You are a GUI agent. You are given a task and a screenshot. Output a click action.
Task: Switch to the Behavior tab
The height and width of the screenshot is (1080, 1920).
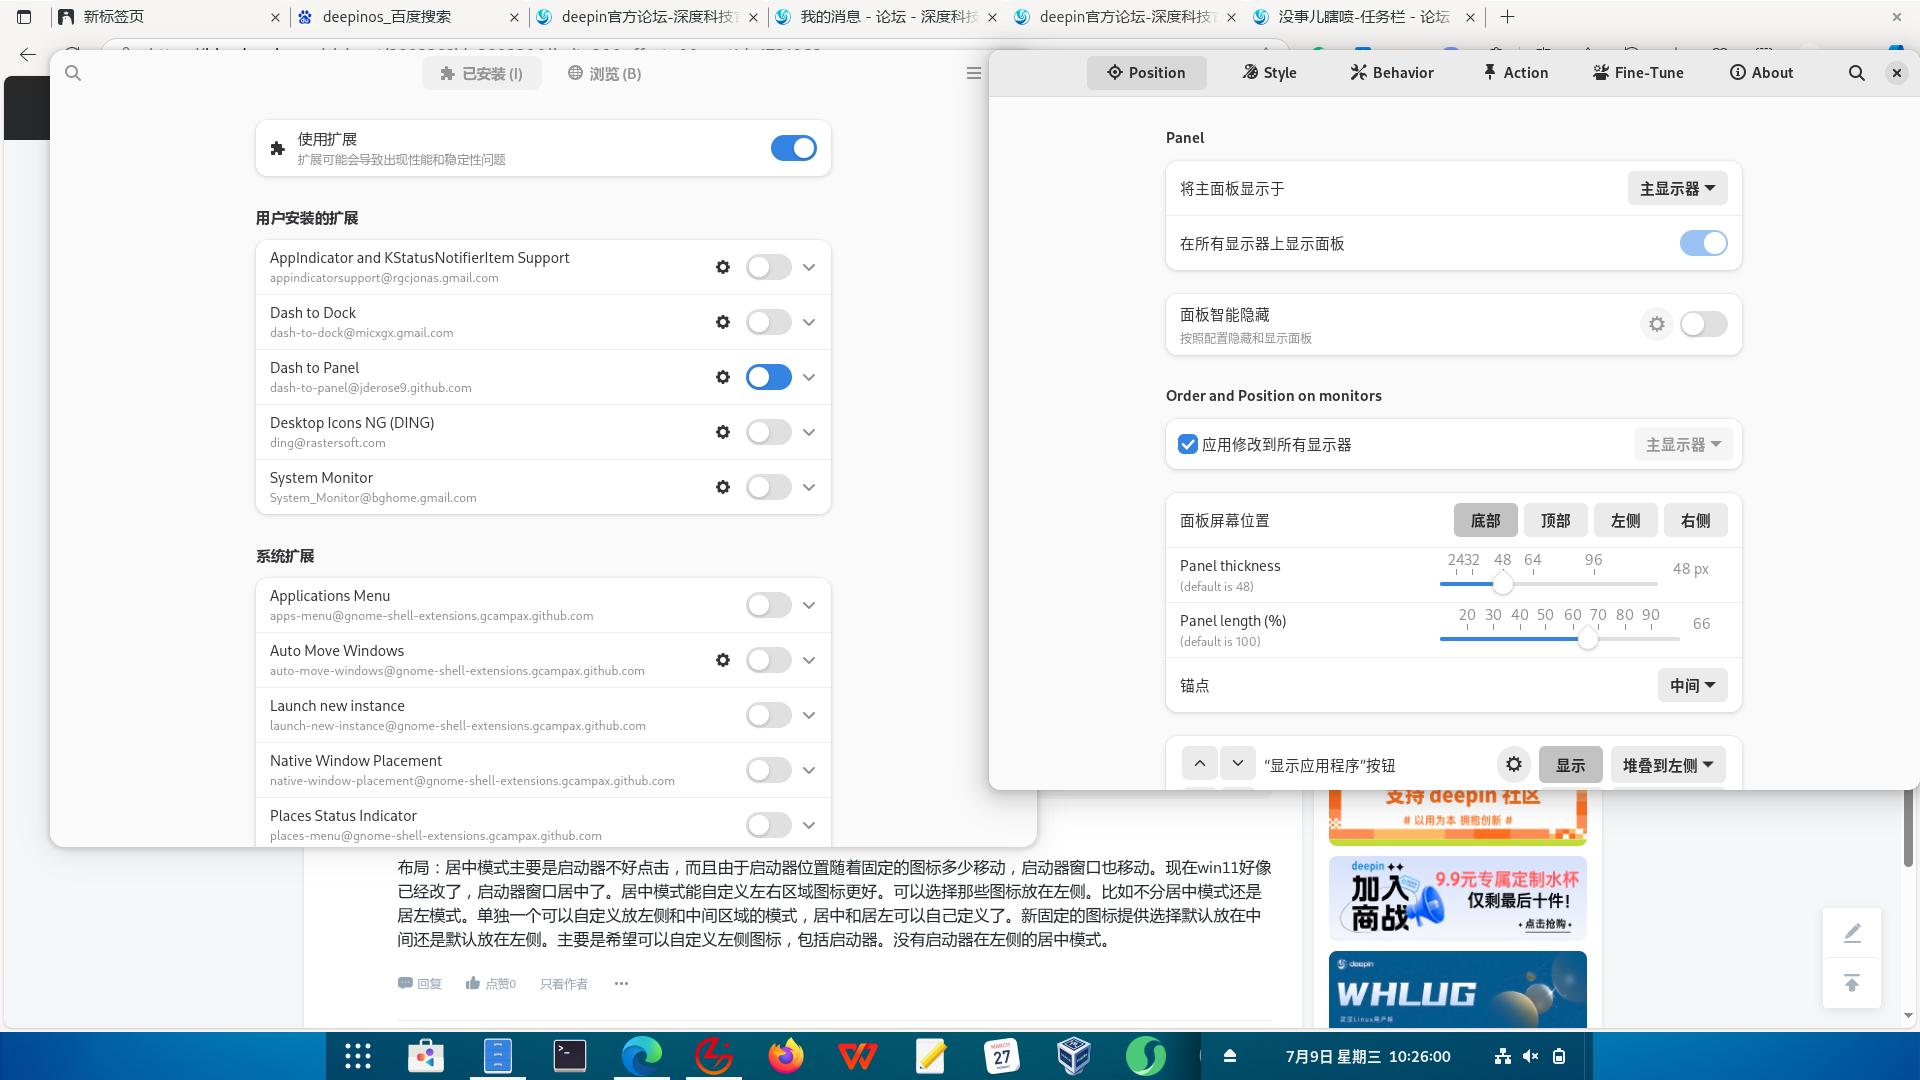[x=1391, y=72]
